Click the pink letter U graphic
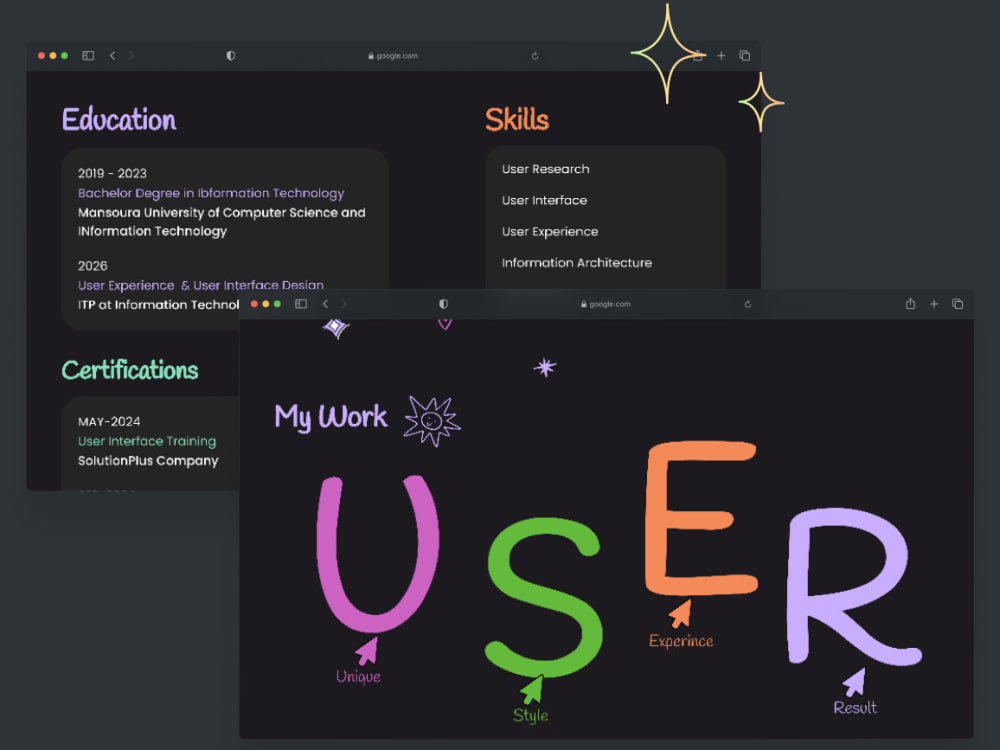 tap(378, 554)
